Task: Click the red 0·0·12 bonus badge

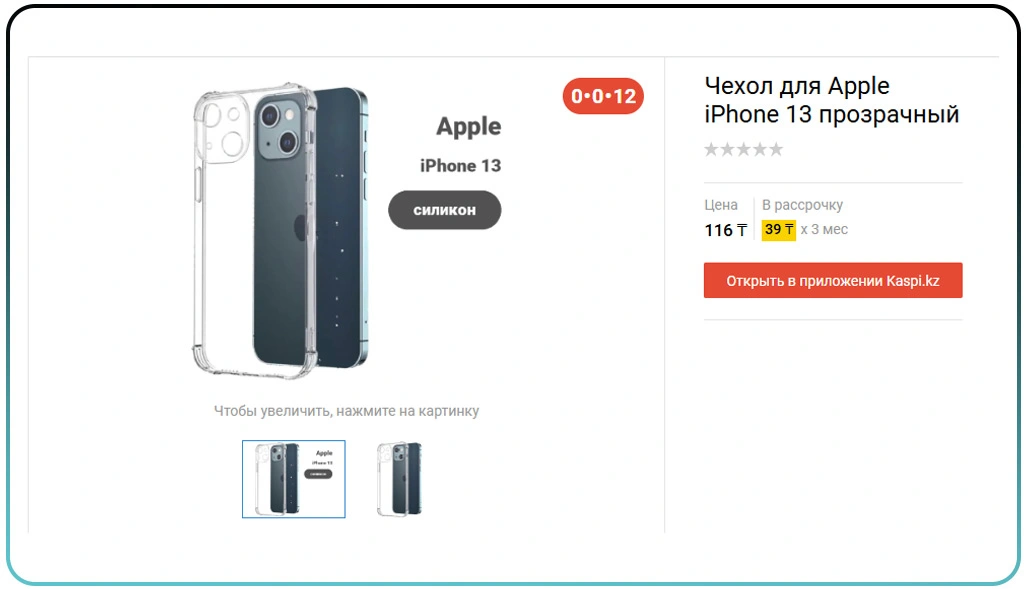Action: tap(603, 96)
